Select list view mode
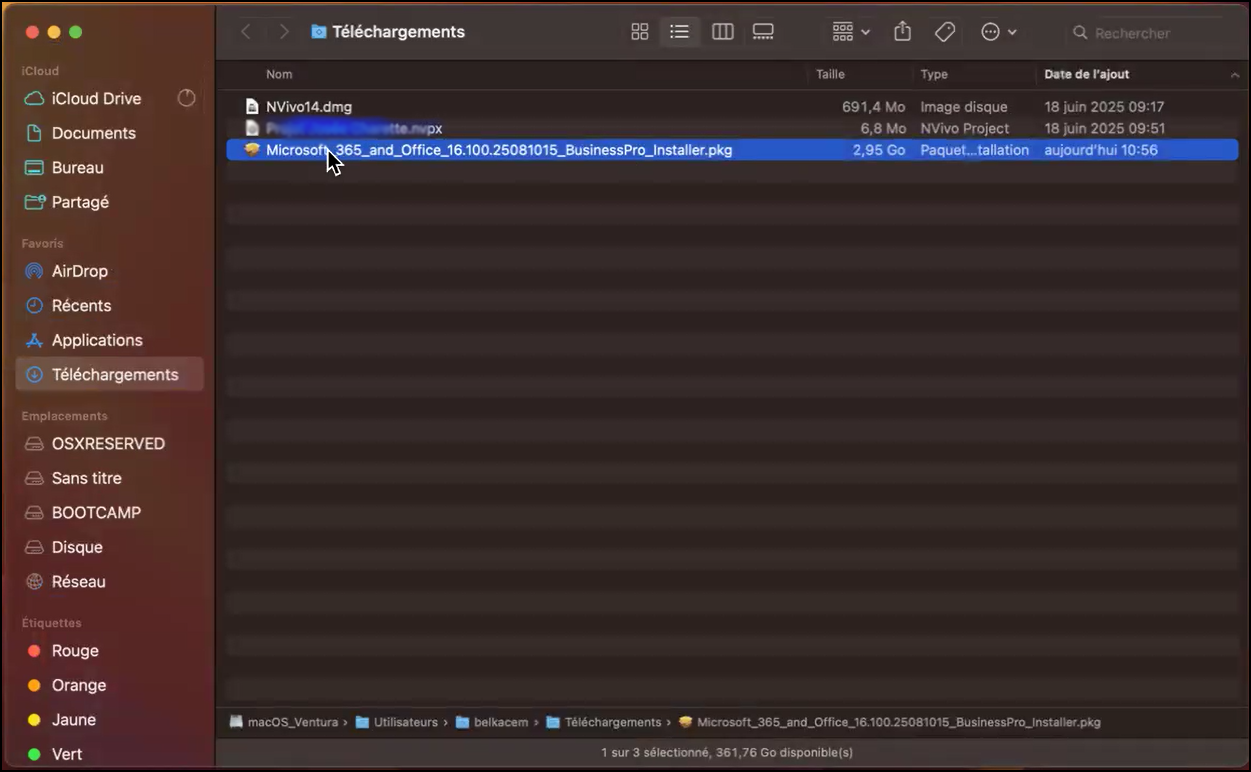Image resolution: width=1251 pixels, height=772 pixels. 680,32
